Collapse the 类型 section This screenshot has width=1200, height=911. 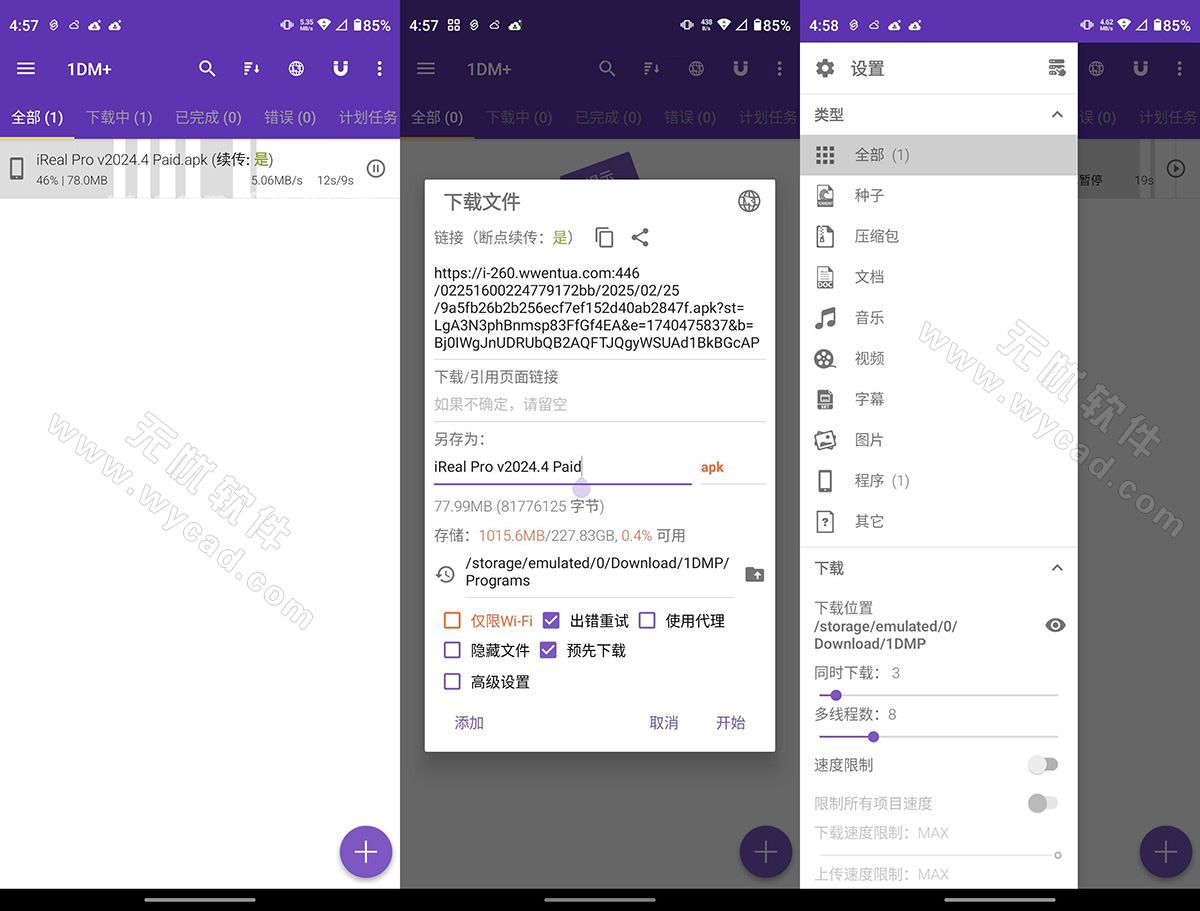click(x=1056, y=115)
